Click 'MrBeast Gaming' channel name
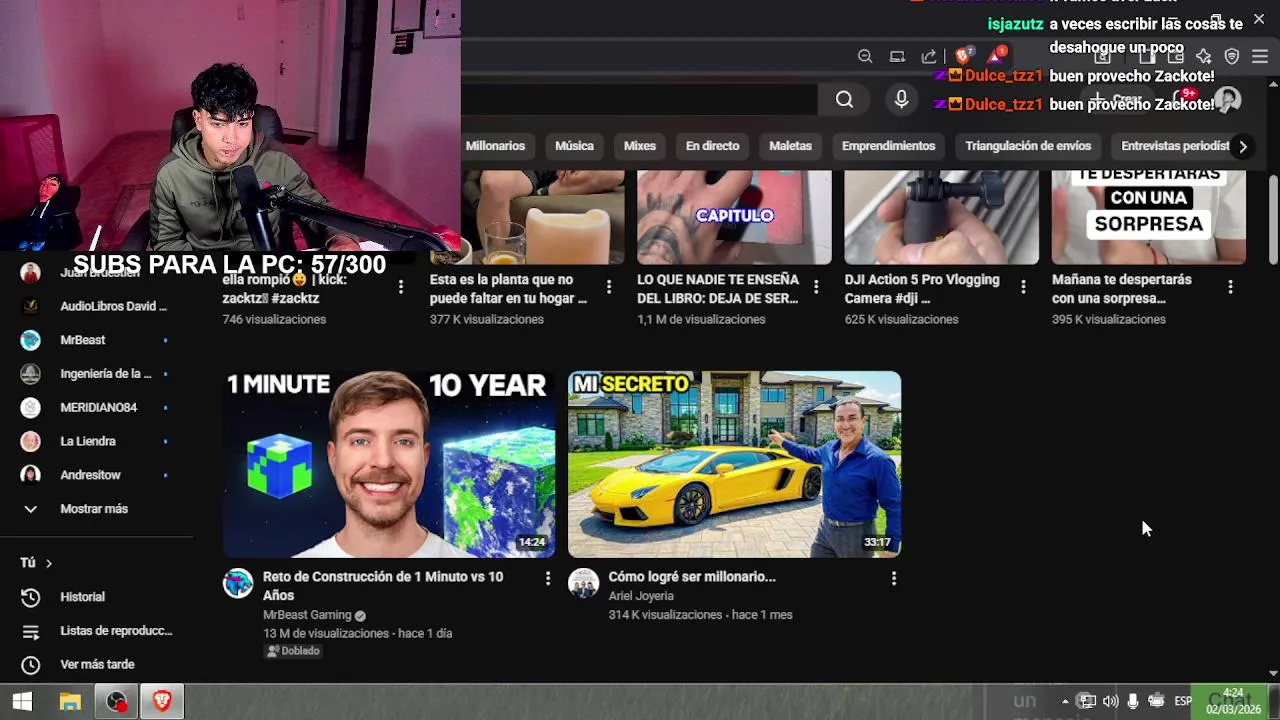The image size is (1280, 720). tap(307, 615)
